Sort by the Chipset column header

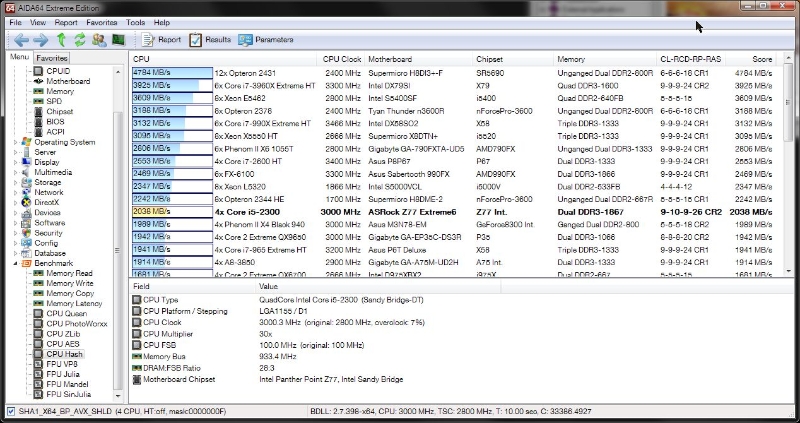coord(513,59)
